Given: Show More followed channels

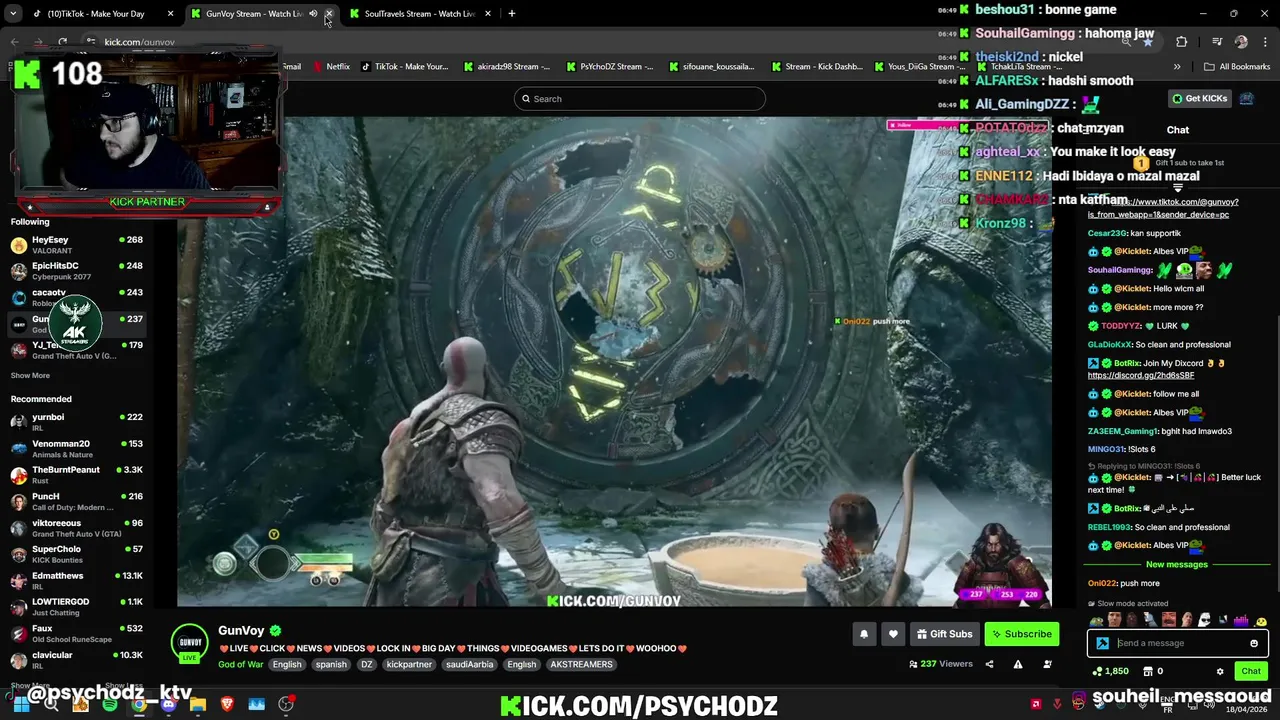Looking at the screenshot, I should tap(30, 376).
